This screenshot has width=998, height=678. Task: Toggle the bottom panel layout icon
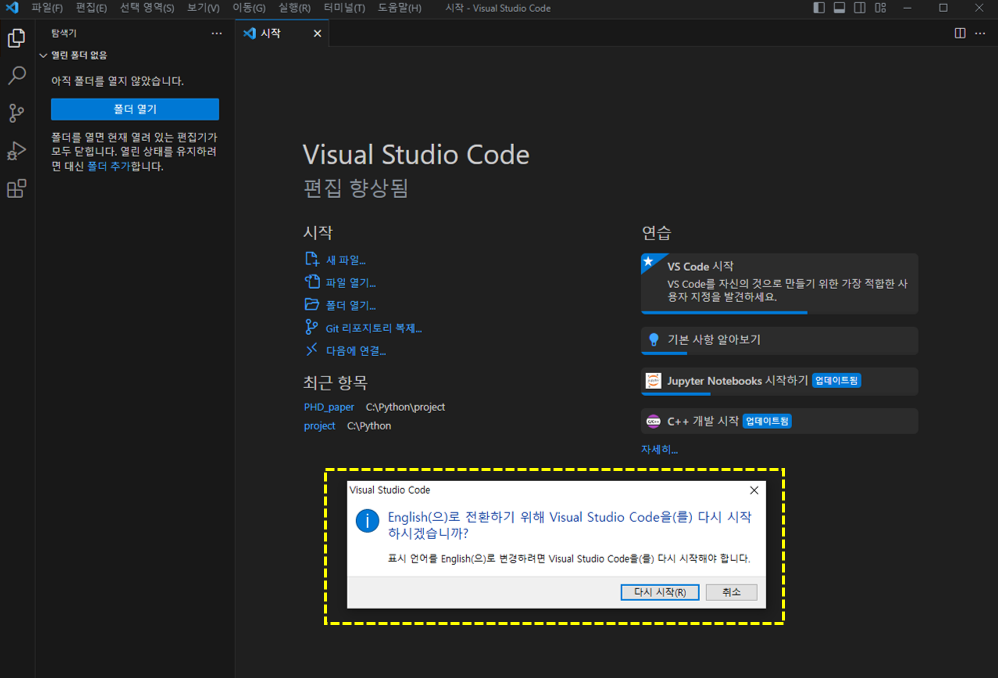click(x=840, y=8)
